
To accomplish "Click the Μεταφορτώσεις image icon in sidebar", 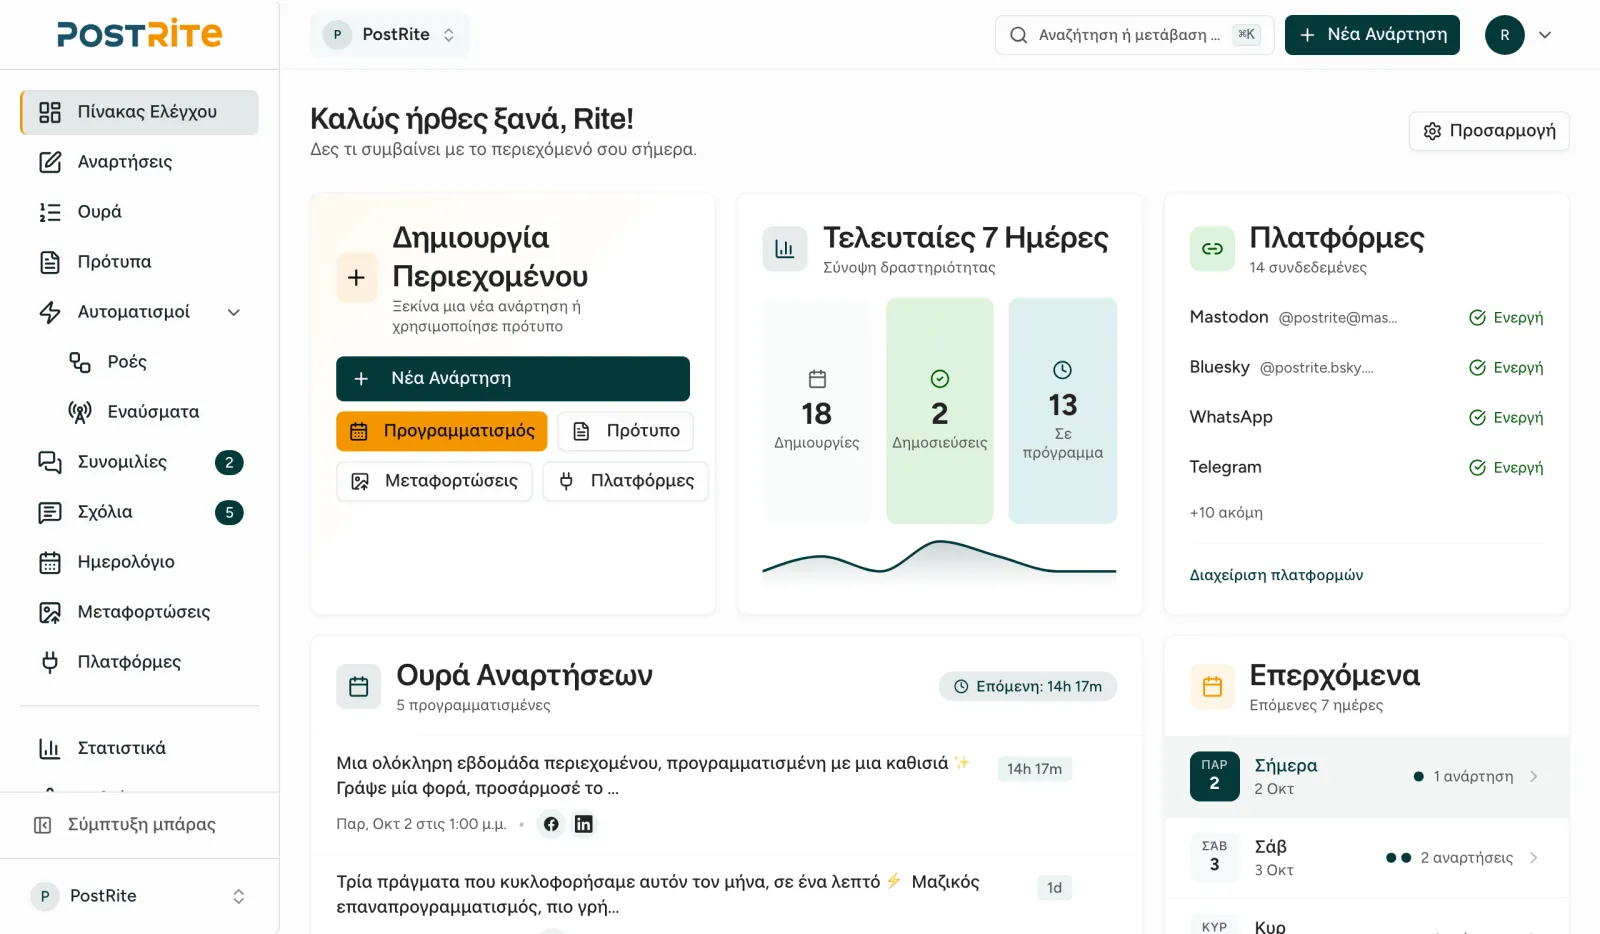I will coord(50,612).
